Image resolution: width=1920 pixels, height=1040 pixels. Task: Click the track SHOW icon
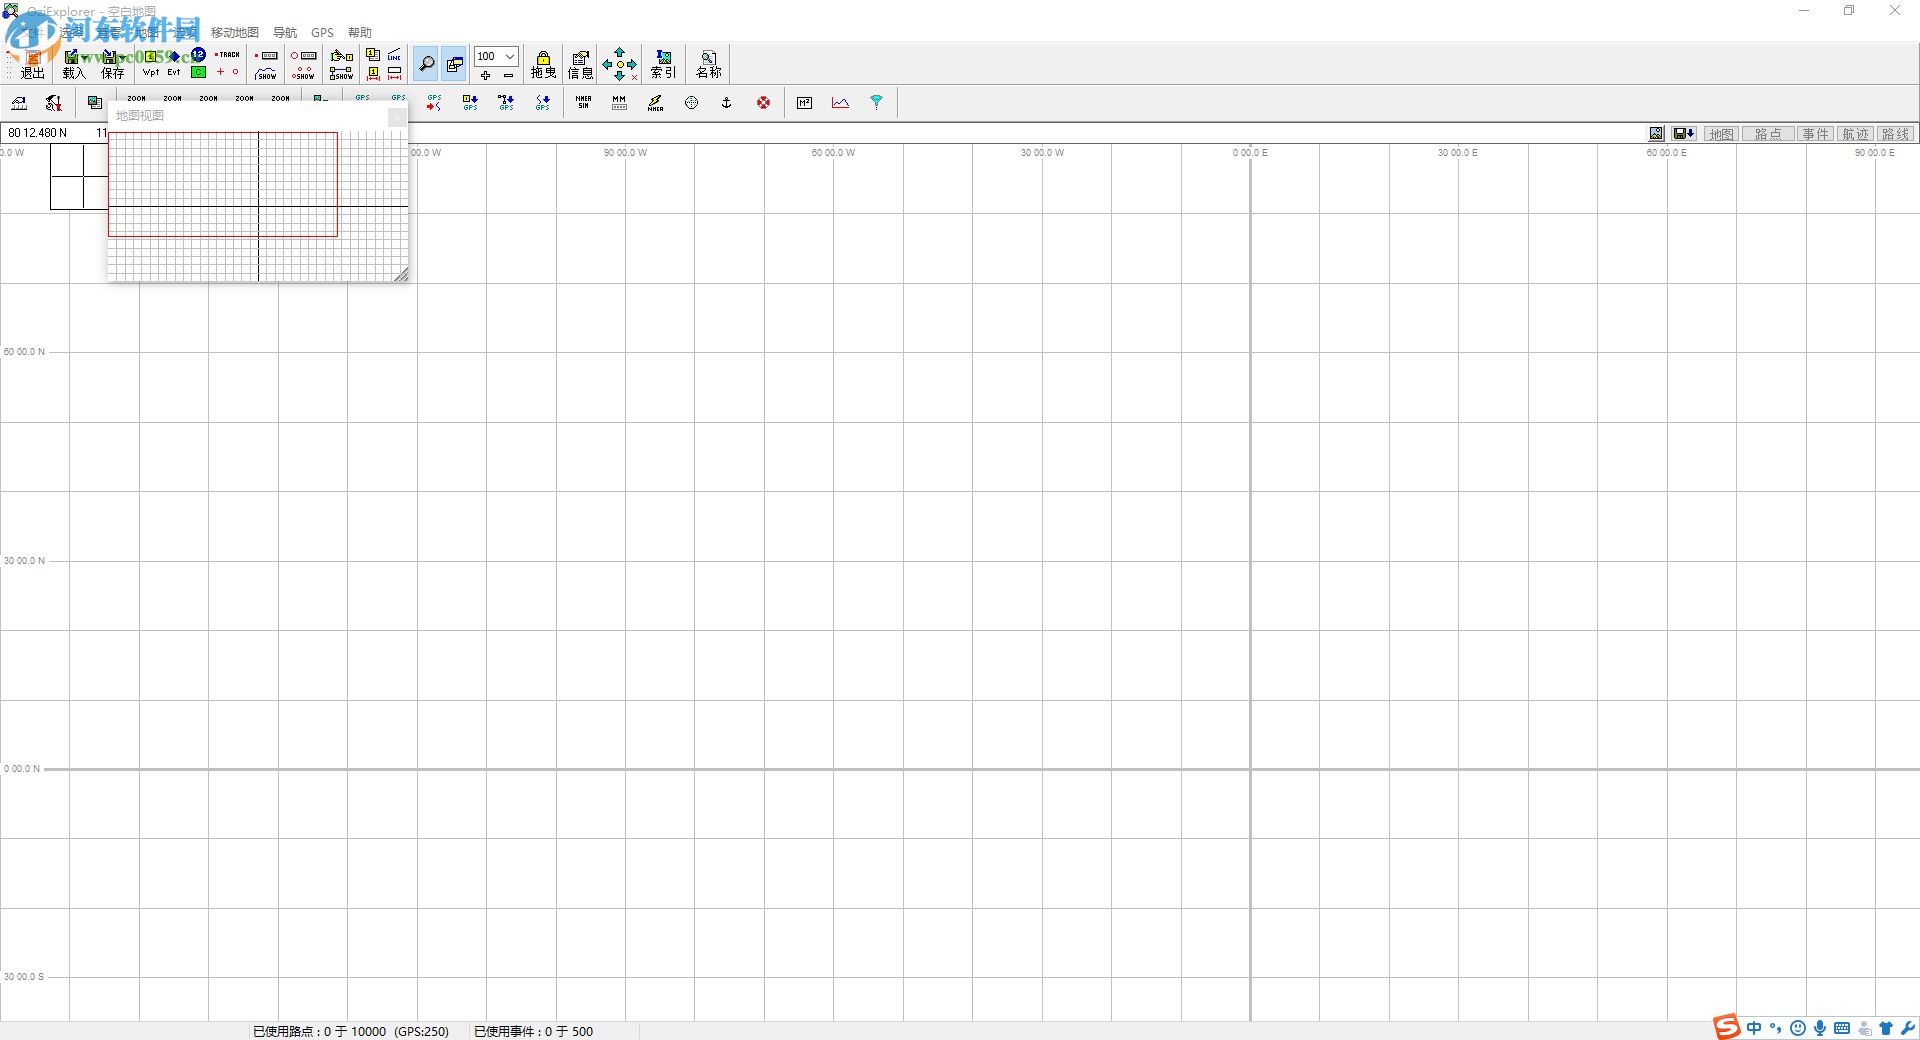266,73
